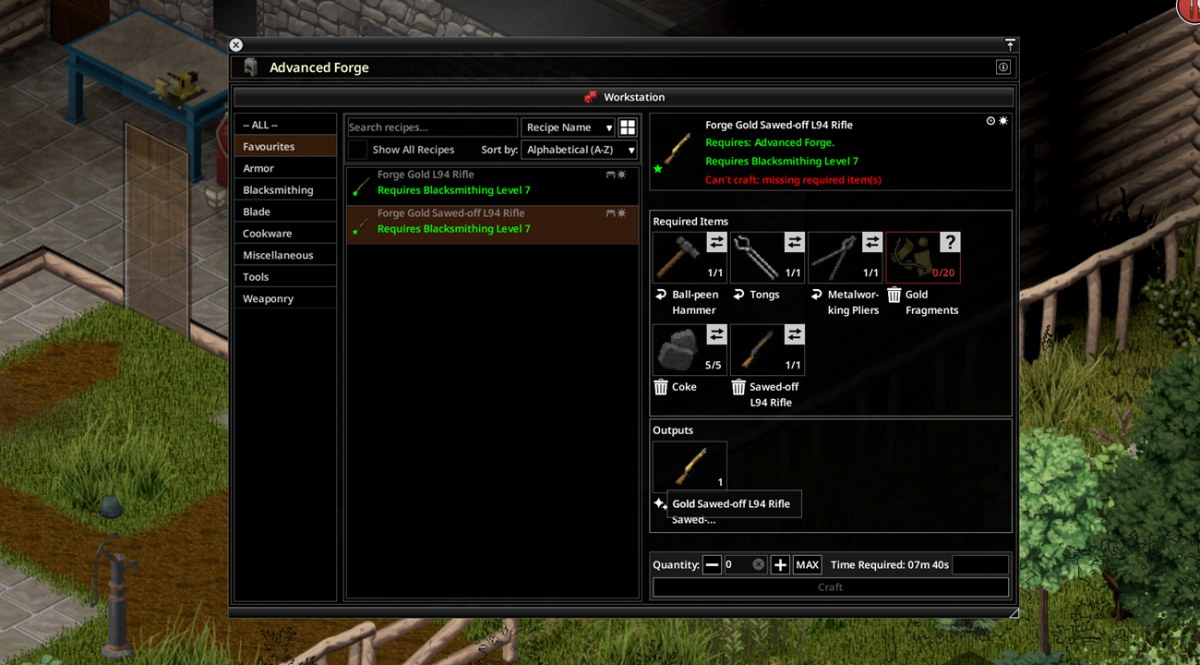Viewport: 1200px width, 665px height.
Task: Switch to grid view icon
Action: 628,127
